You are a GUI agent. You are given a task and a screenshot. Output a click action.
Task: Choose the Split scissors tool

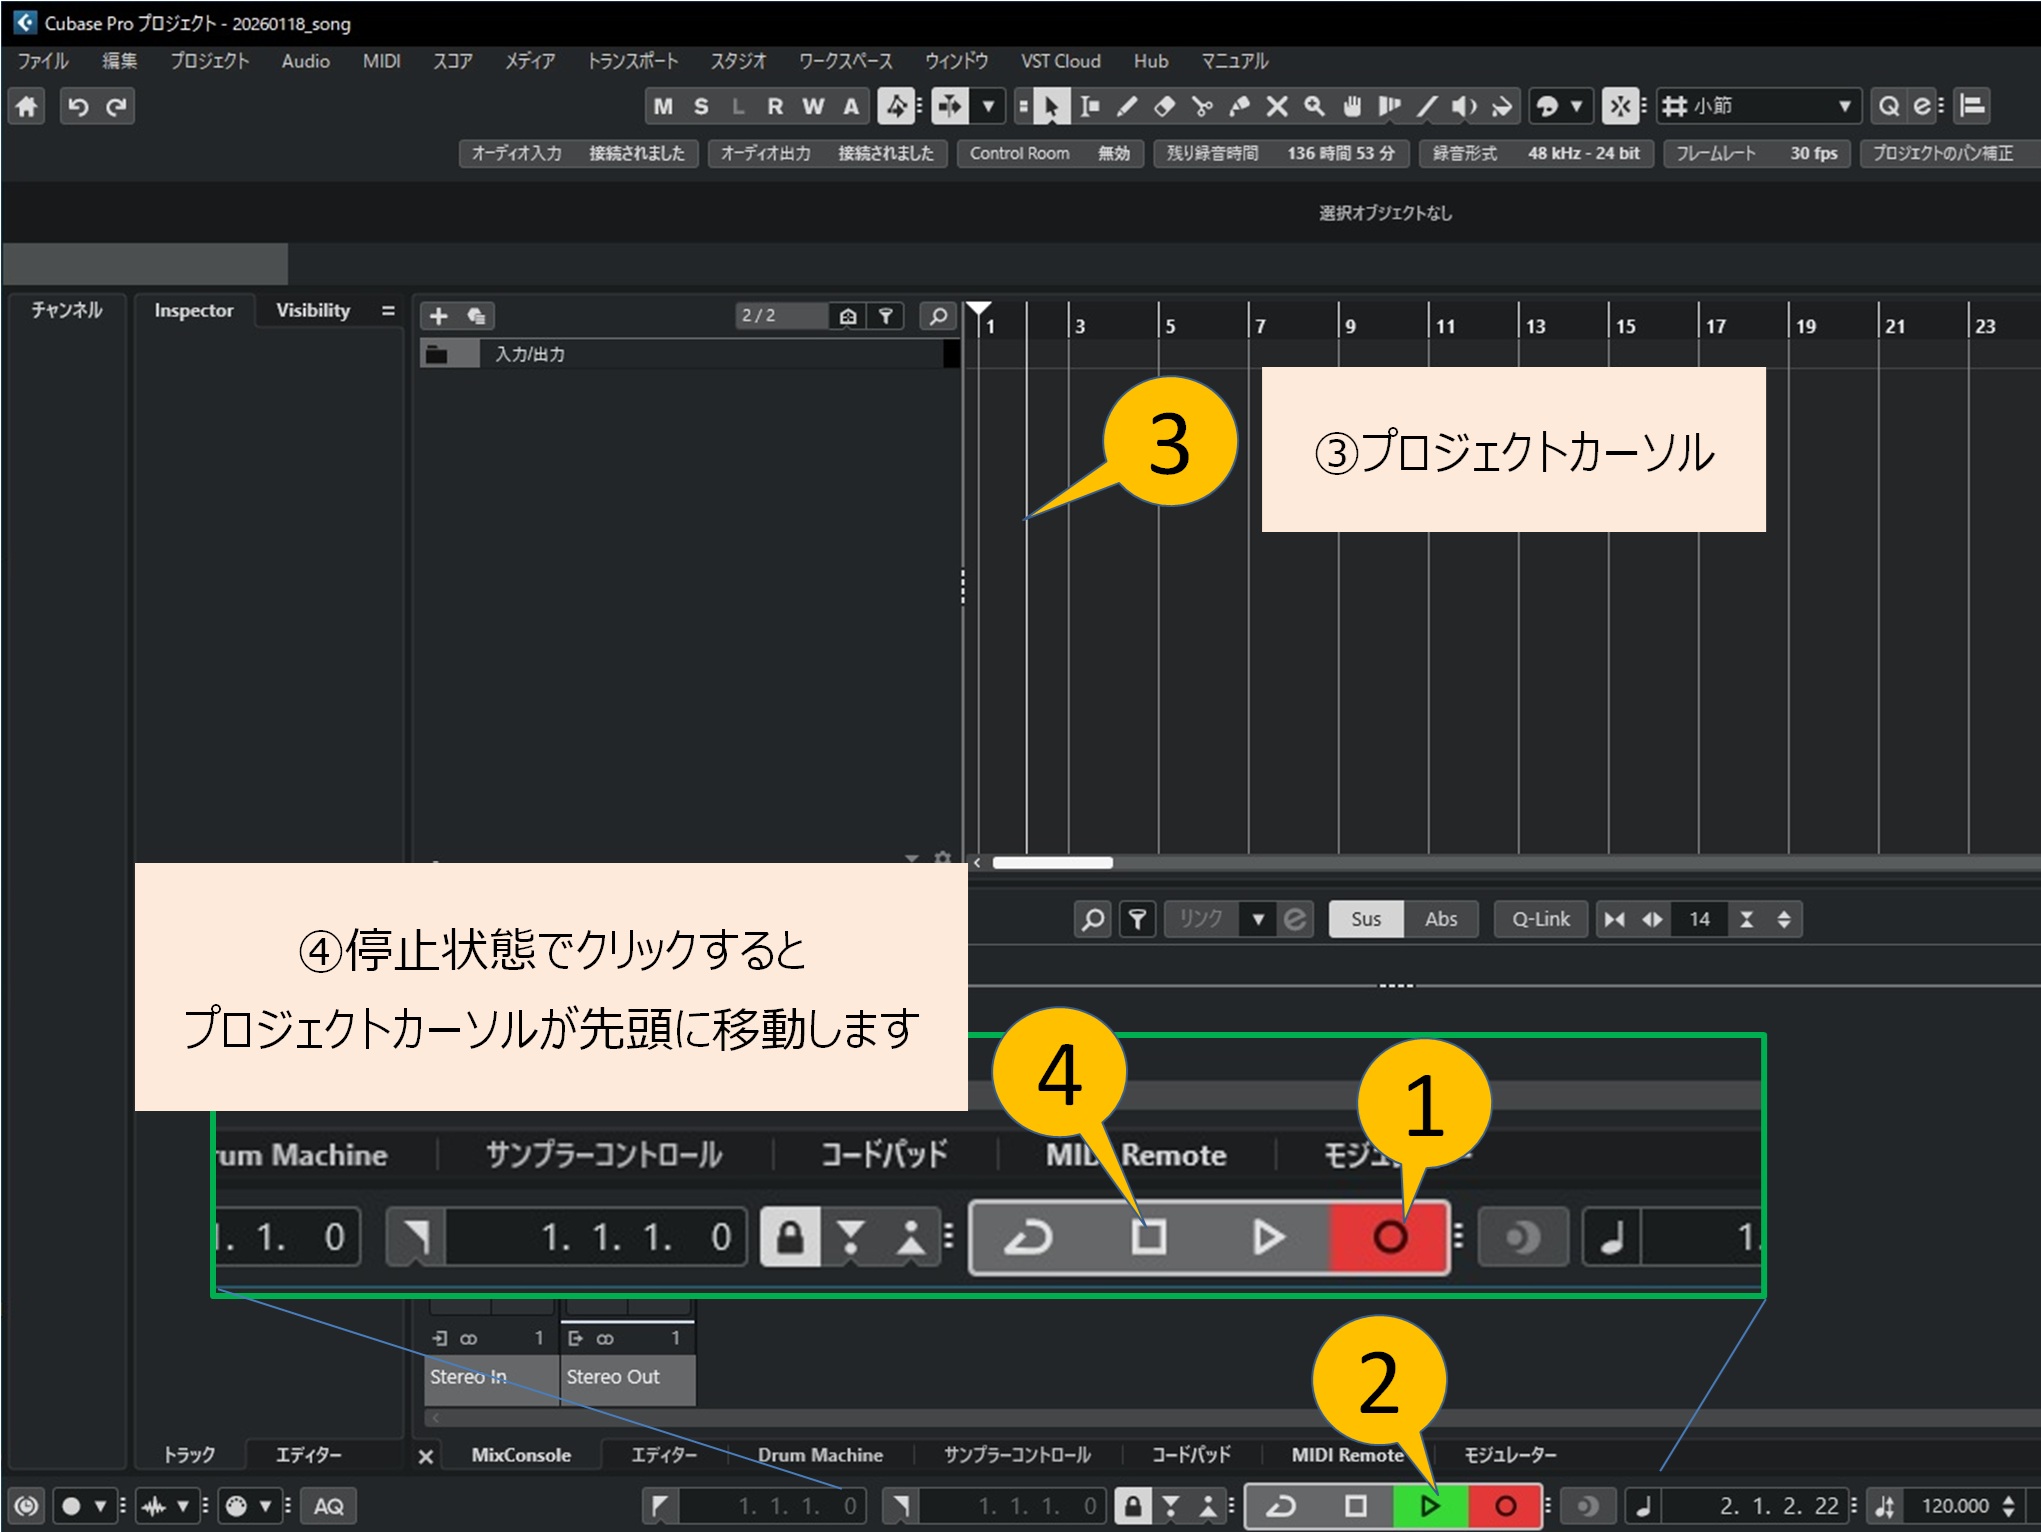tap(1204, 106)
